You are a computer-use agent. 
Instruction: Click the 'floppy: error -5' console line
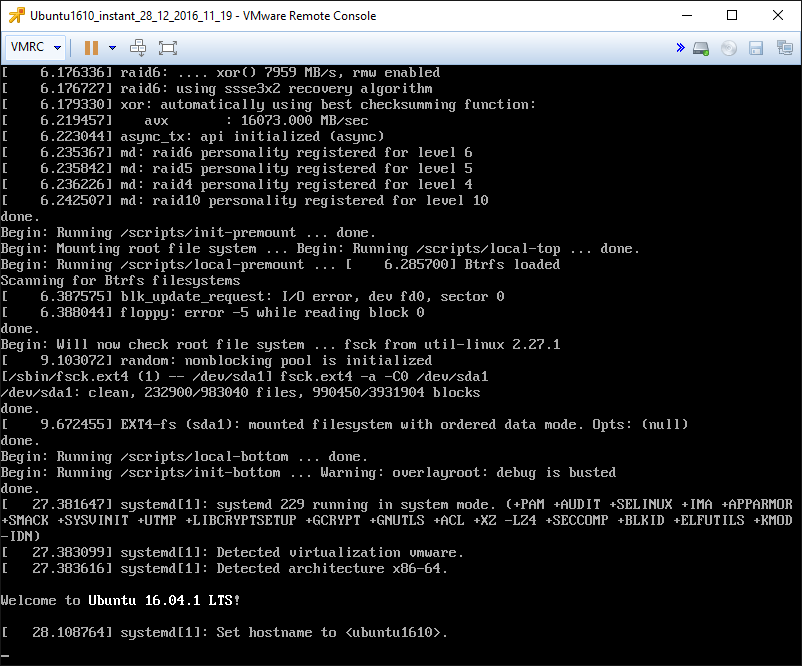(x=212, y=313)
